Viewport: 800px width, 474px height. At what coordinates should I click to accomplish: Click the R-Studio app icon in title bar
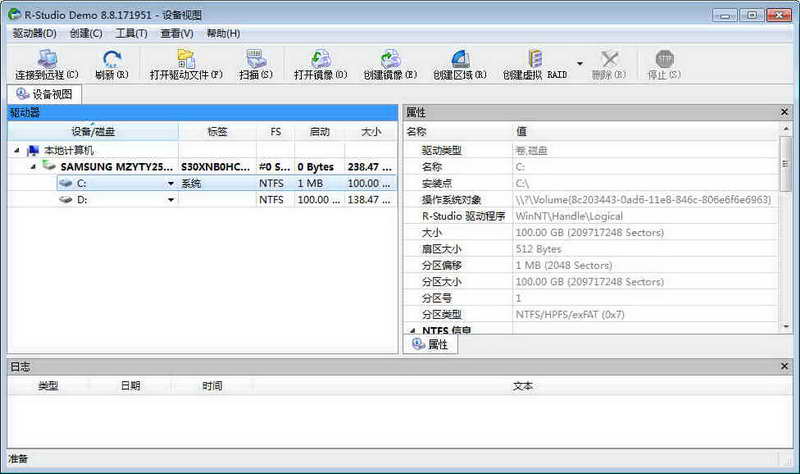click(x=14, y=14)
